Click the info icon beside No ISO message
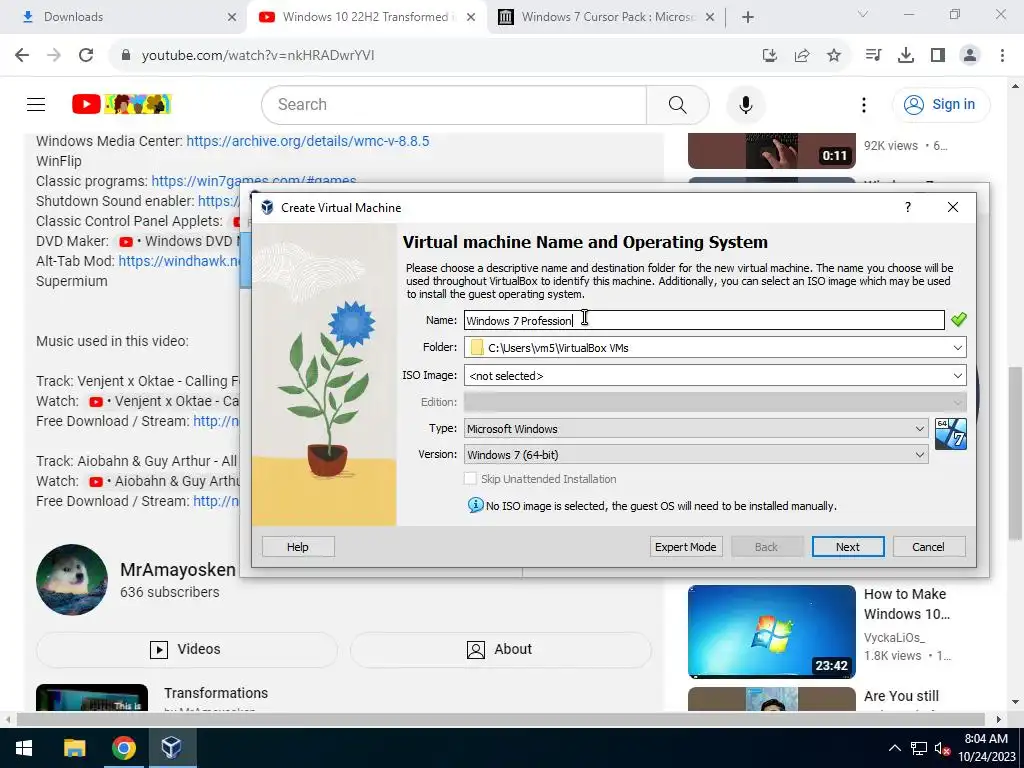 [475, 505]
